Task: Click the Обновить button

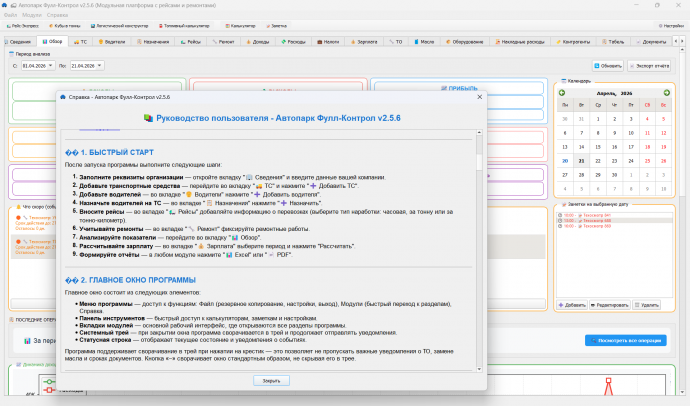Action: pyautogui.click(x=608, y=66)
